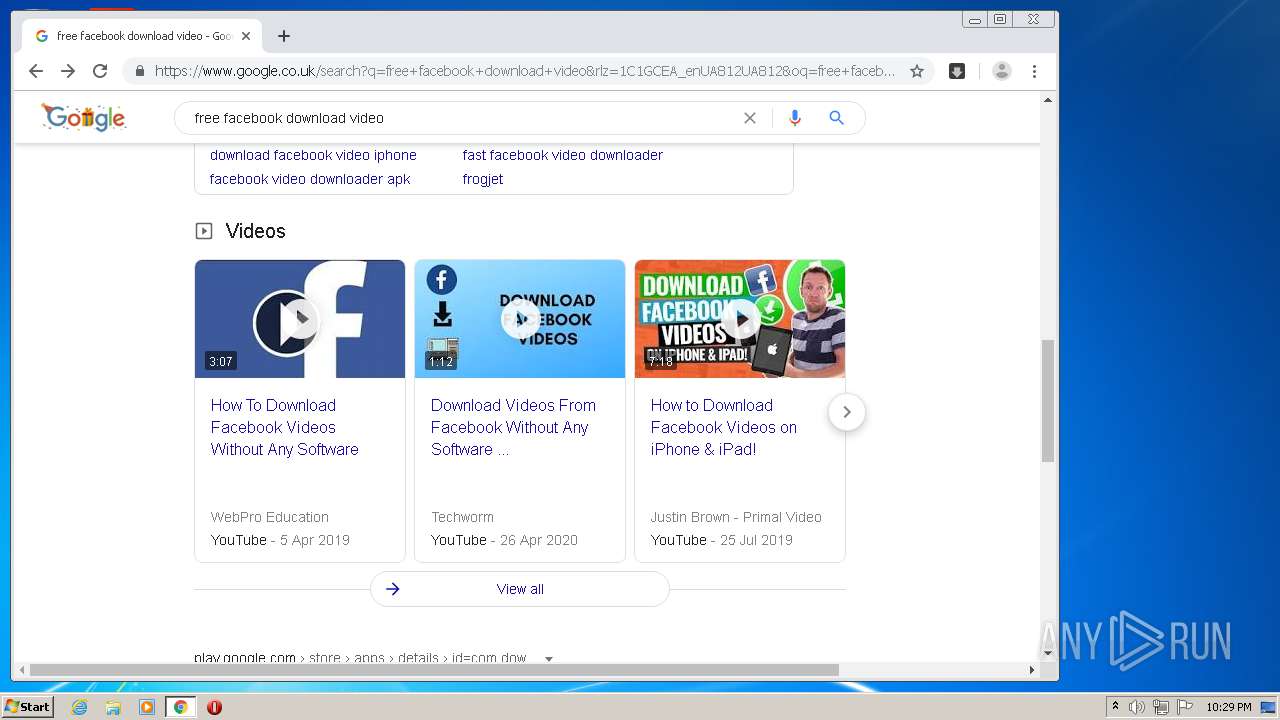Click the 'WebPro Education' channel name
This screenshot has height=720, width=1280.
pos(270,517)
